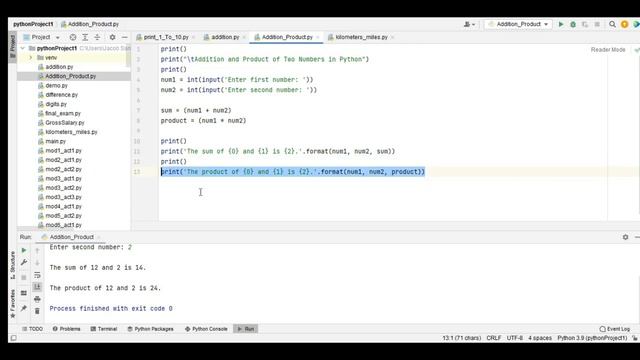The height and width of the screenshot is (360, 640).
Task: Close the kilometers_miles.py editor tab
Action: [x=392, y=37]
